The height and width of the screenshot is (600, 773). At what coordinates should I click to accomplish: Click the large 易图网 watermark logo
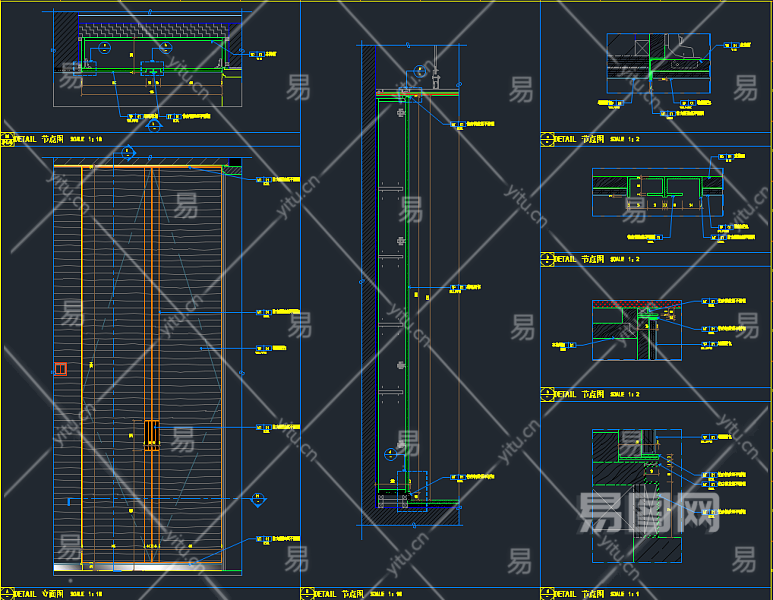(x=649, y=511)
